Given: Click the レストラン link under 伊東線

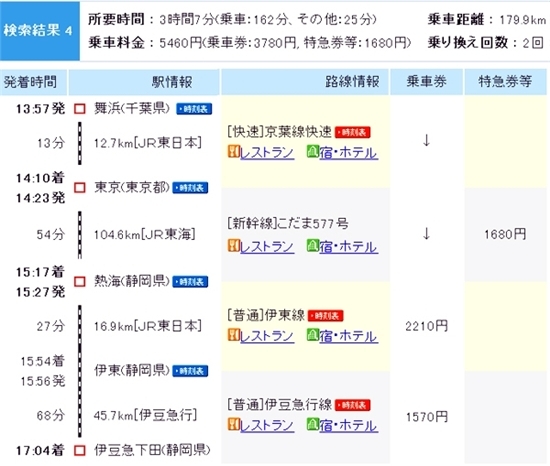Looking at the screenshot, I should (267, 336).
